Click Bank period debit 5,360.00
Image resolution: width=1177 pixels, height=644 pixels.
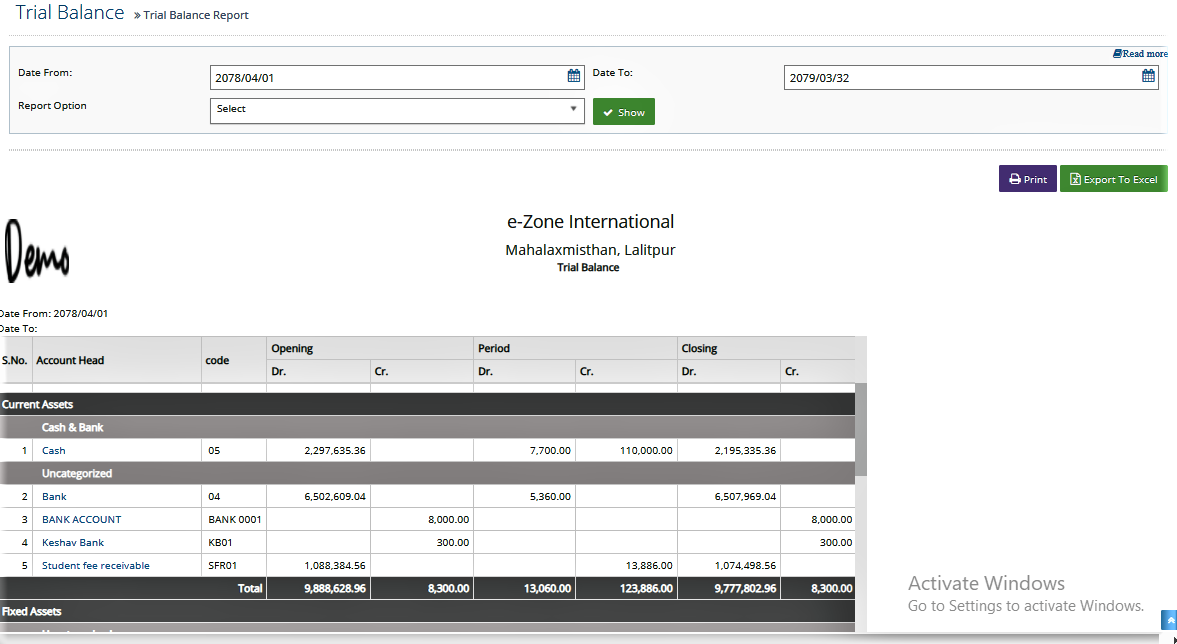point(549,496)
